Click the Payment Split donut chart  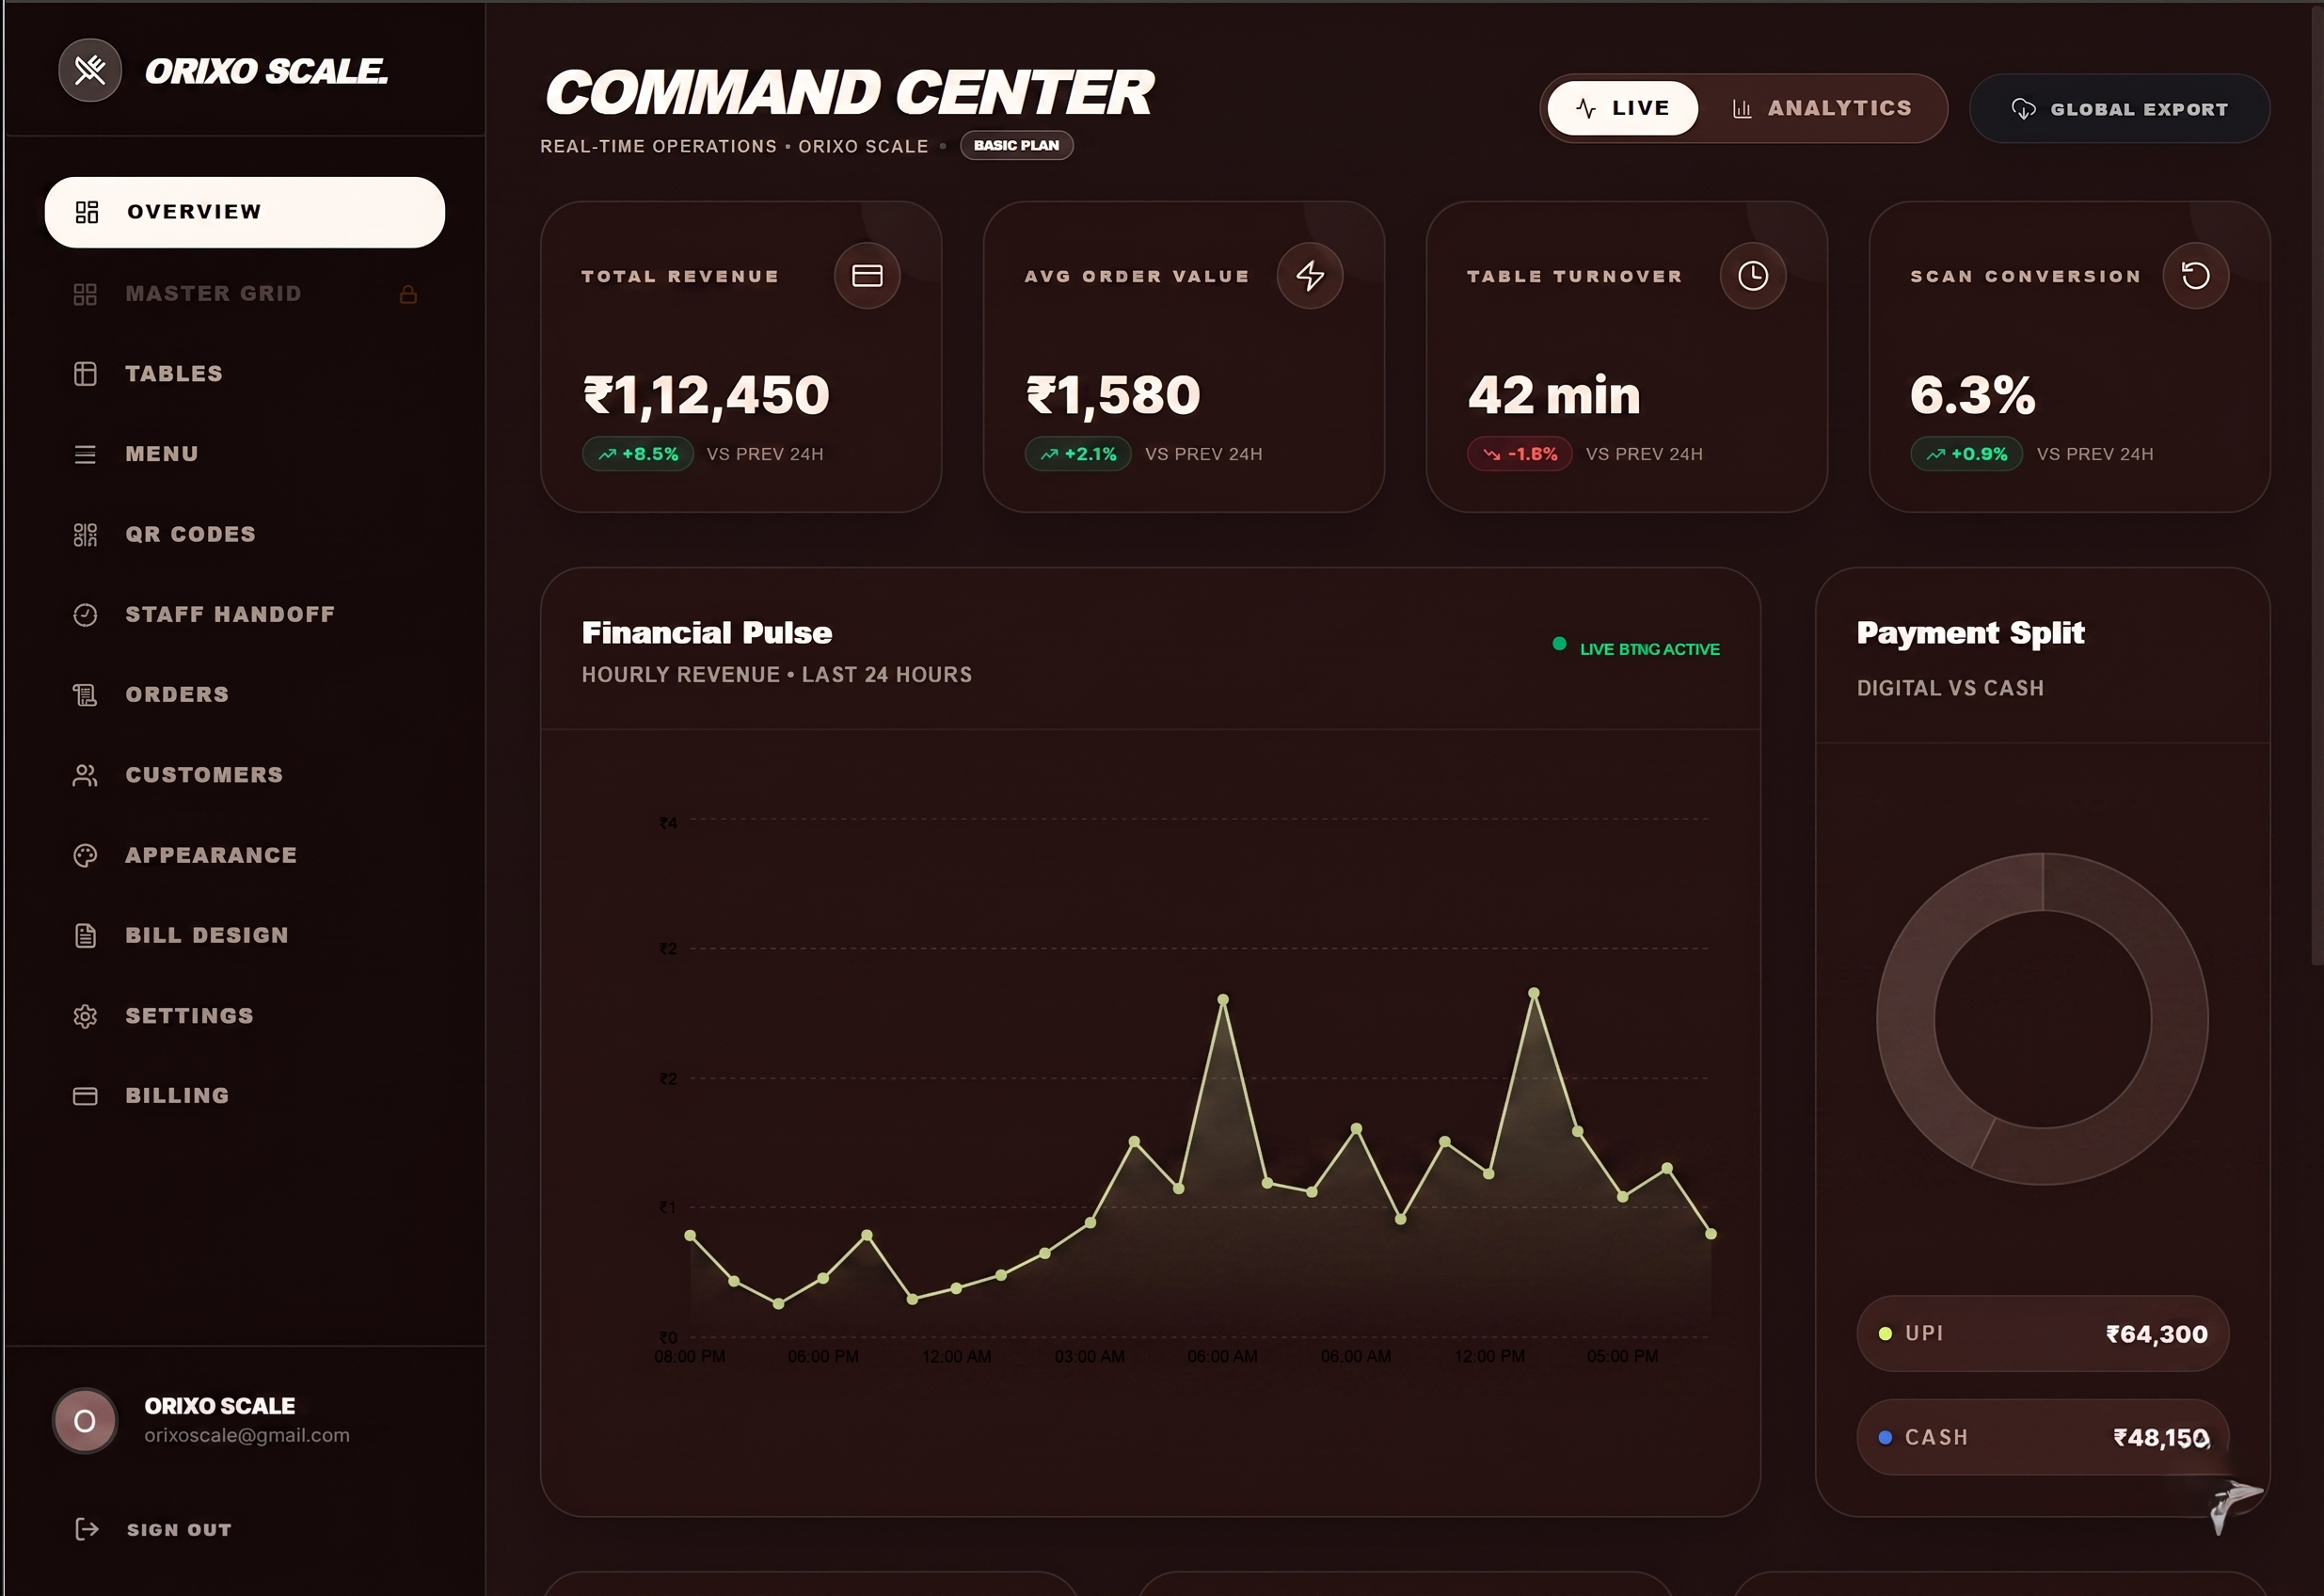point(2042,1019)
